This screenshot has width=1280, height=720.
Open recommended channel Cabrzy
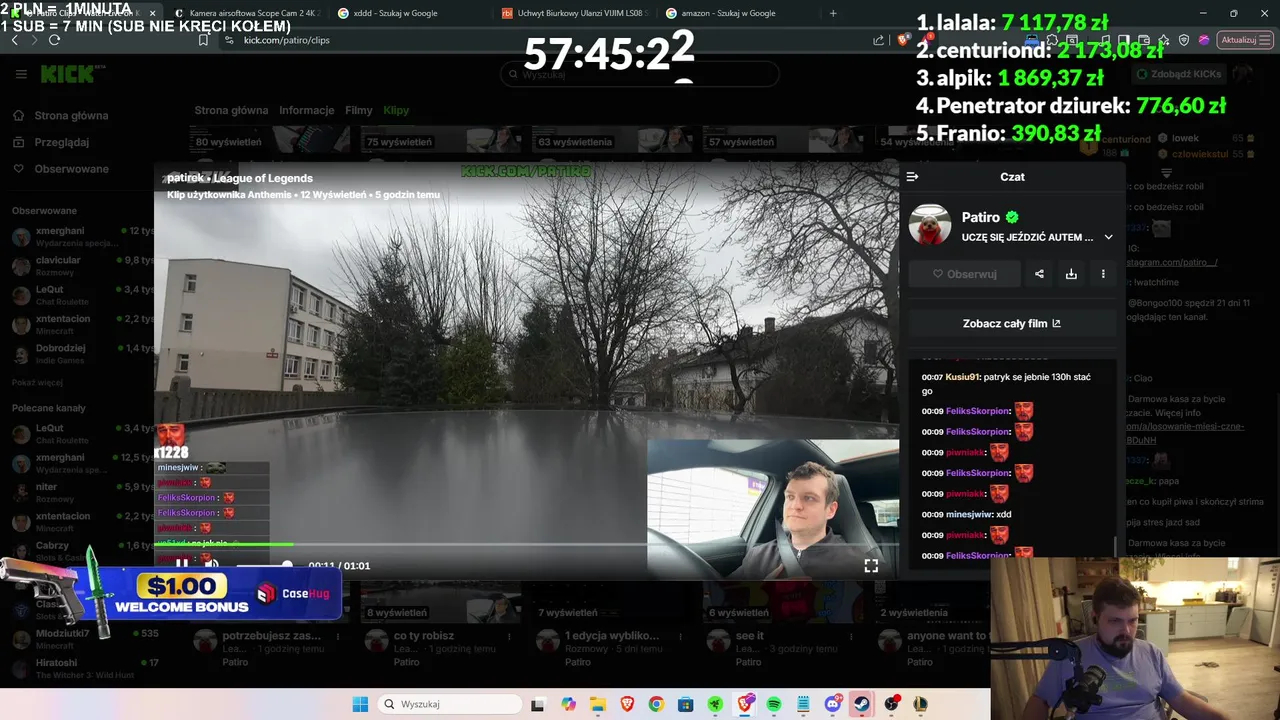point(82,551)
